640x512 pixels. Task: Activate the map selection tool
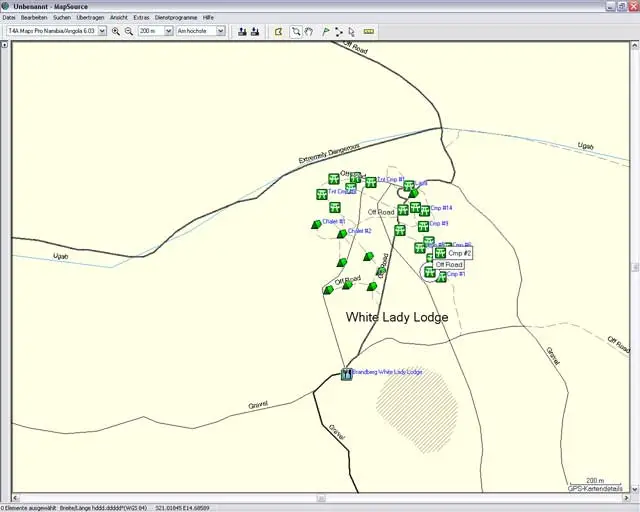click(x=278, y=31)
